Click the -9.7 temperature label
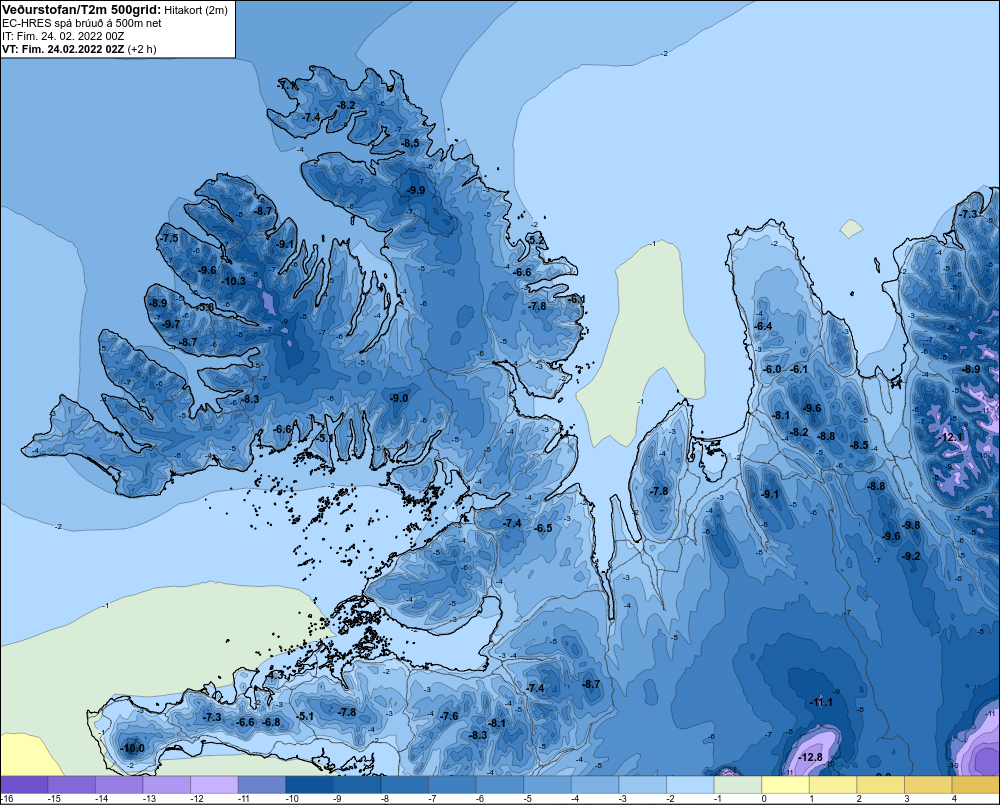1000x805 pixels. 171,324
